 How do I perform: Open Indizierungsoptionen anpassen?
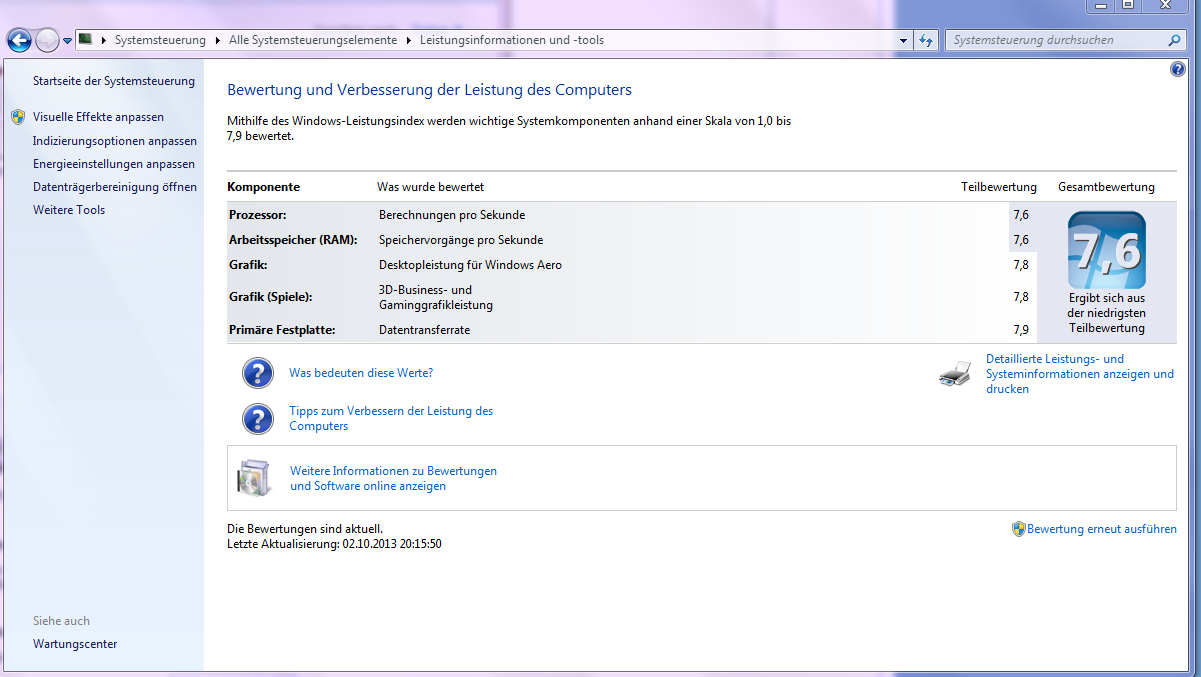click(x=115, y=141)
